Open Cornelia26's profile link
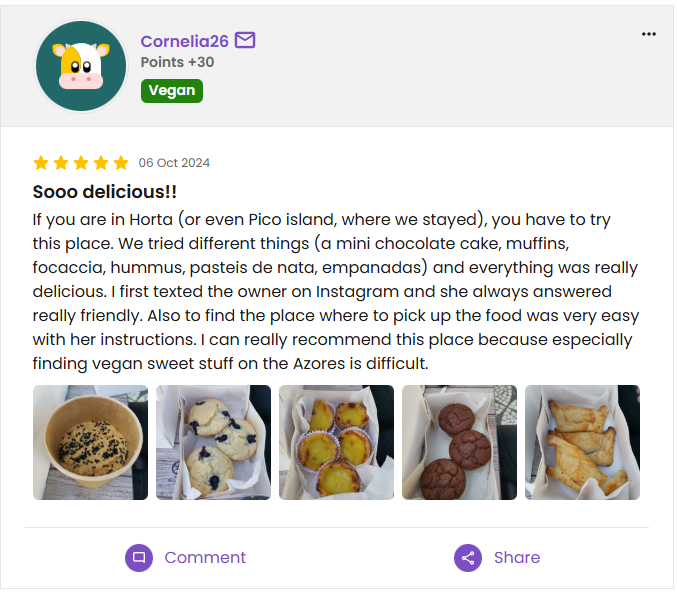This screenshot has width=677, height=592. click(x=185, y=41)
